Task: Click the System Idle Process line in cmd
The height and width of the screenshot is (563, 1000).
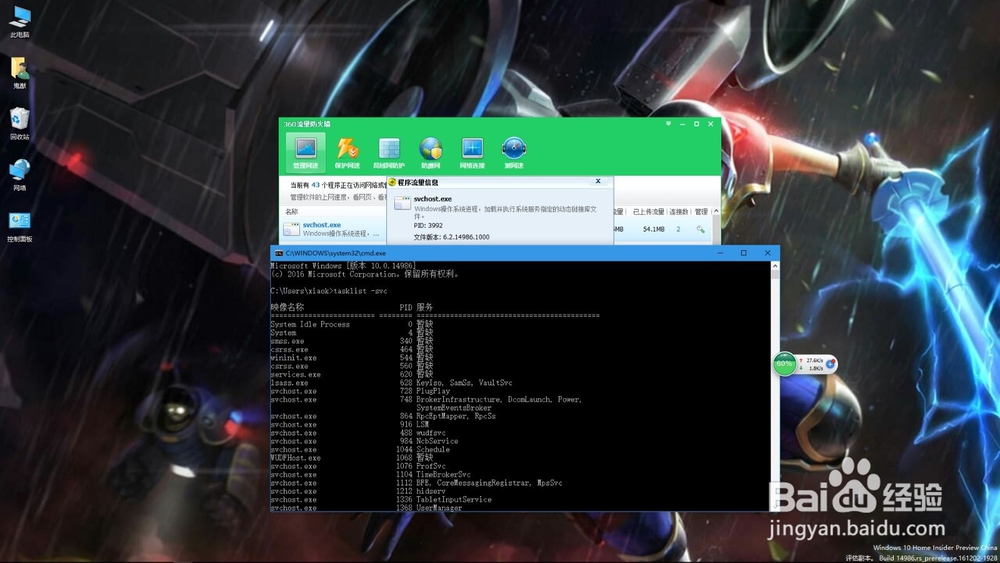Action: (x=351, y=324)
